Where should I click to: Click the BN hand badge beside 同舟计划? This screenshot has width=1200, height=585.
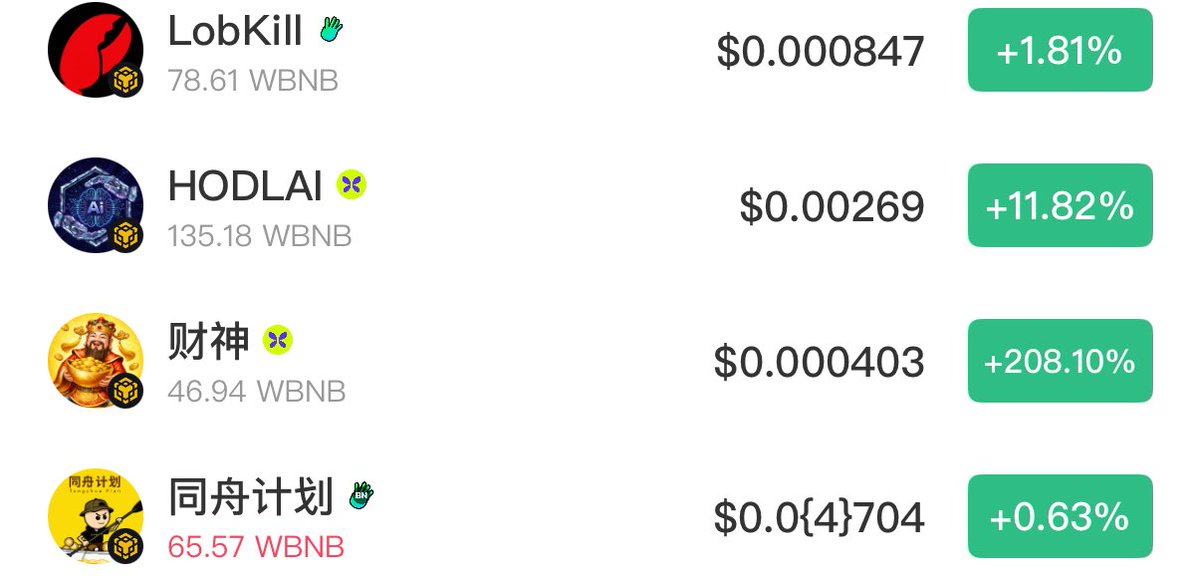(x=361, y=496)
